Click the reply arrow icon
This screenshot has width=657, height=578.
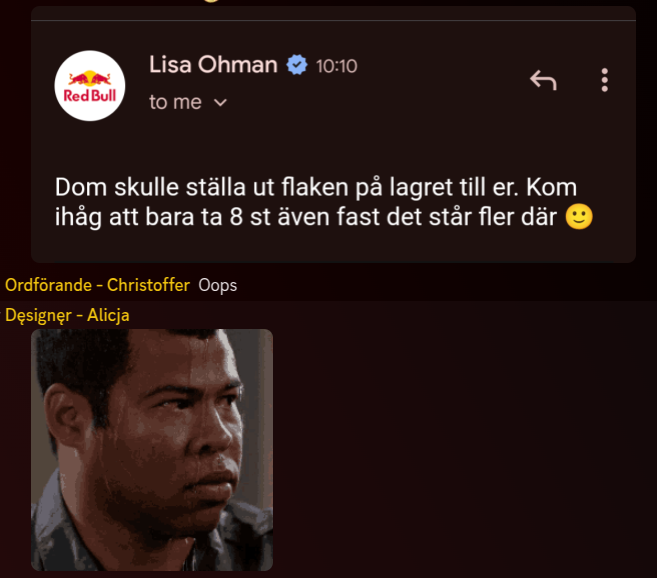pos(543,80)
